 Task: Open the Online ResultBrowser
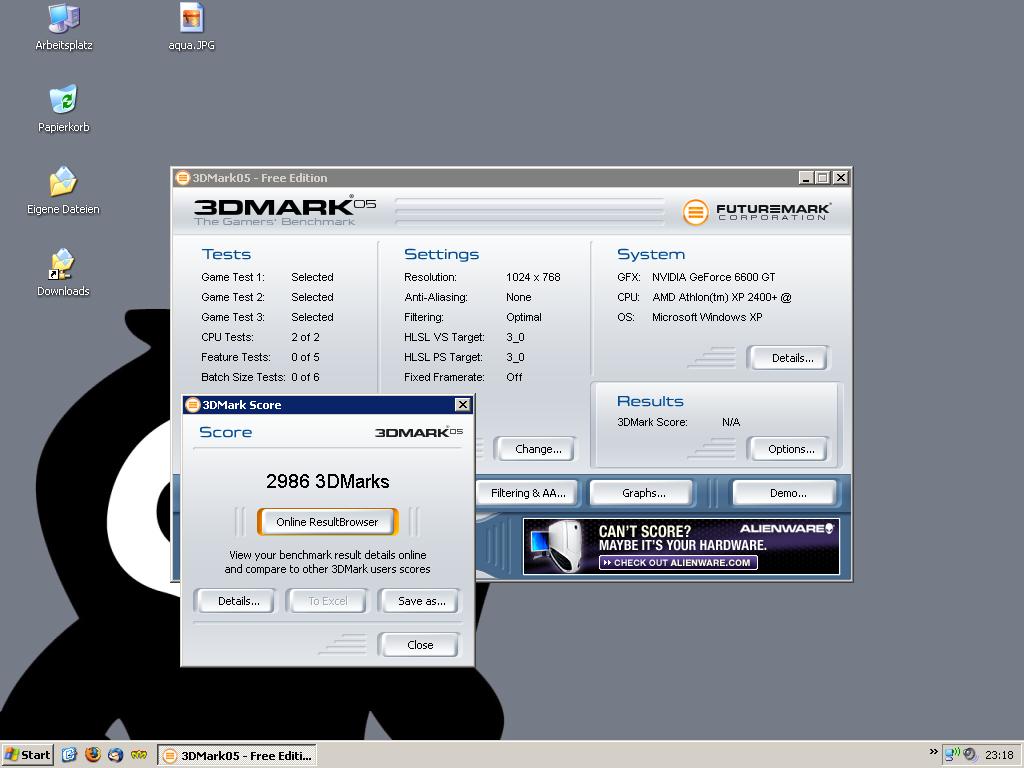coord(327,522)
